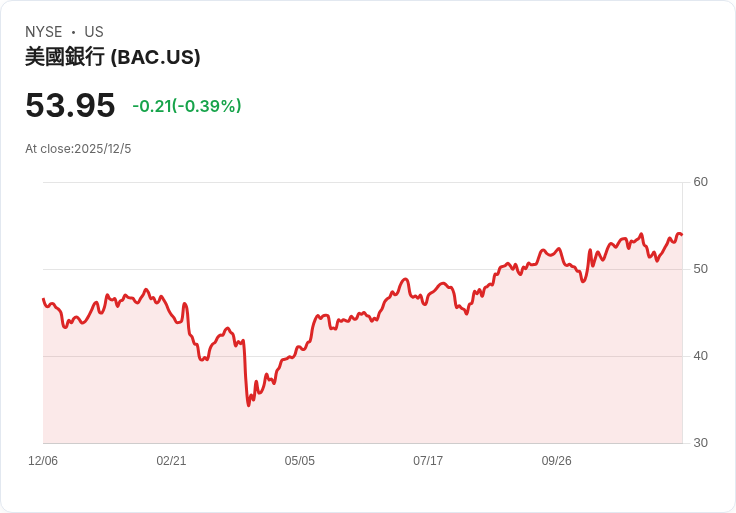Click the (-0.39%) percentage change
Image resolution: width=736 pixels, height=513 pixels.
pos(207,106)
